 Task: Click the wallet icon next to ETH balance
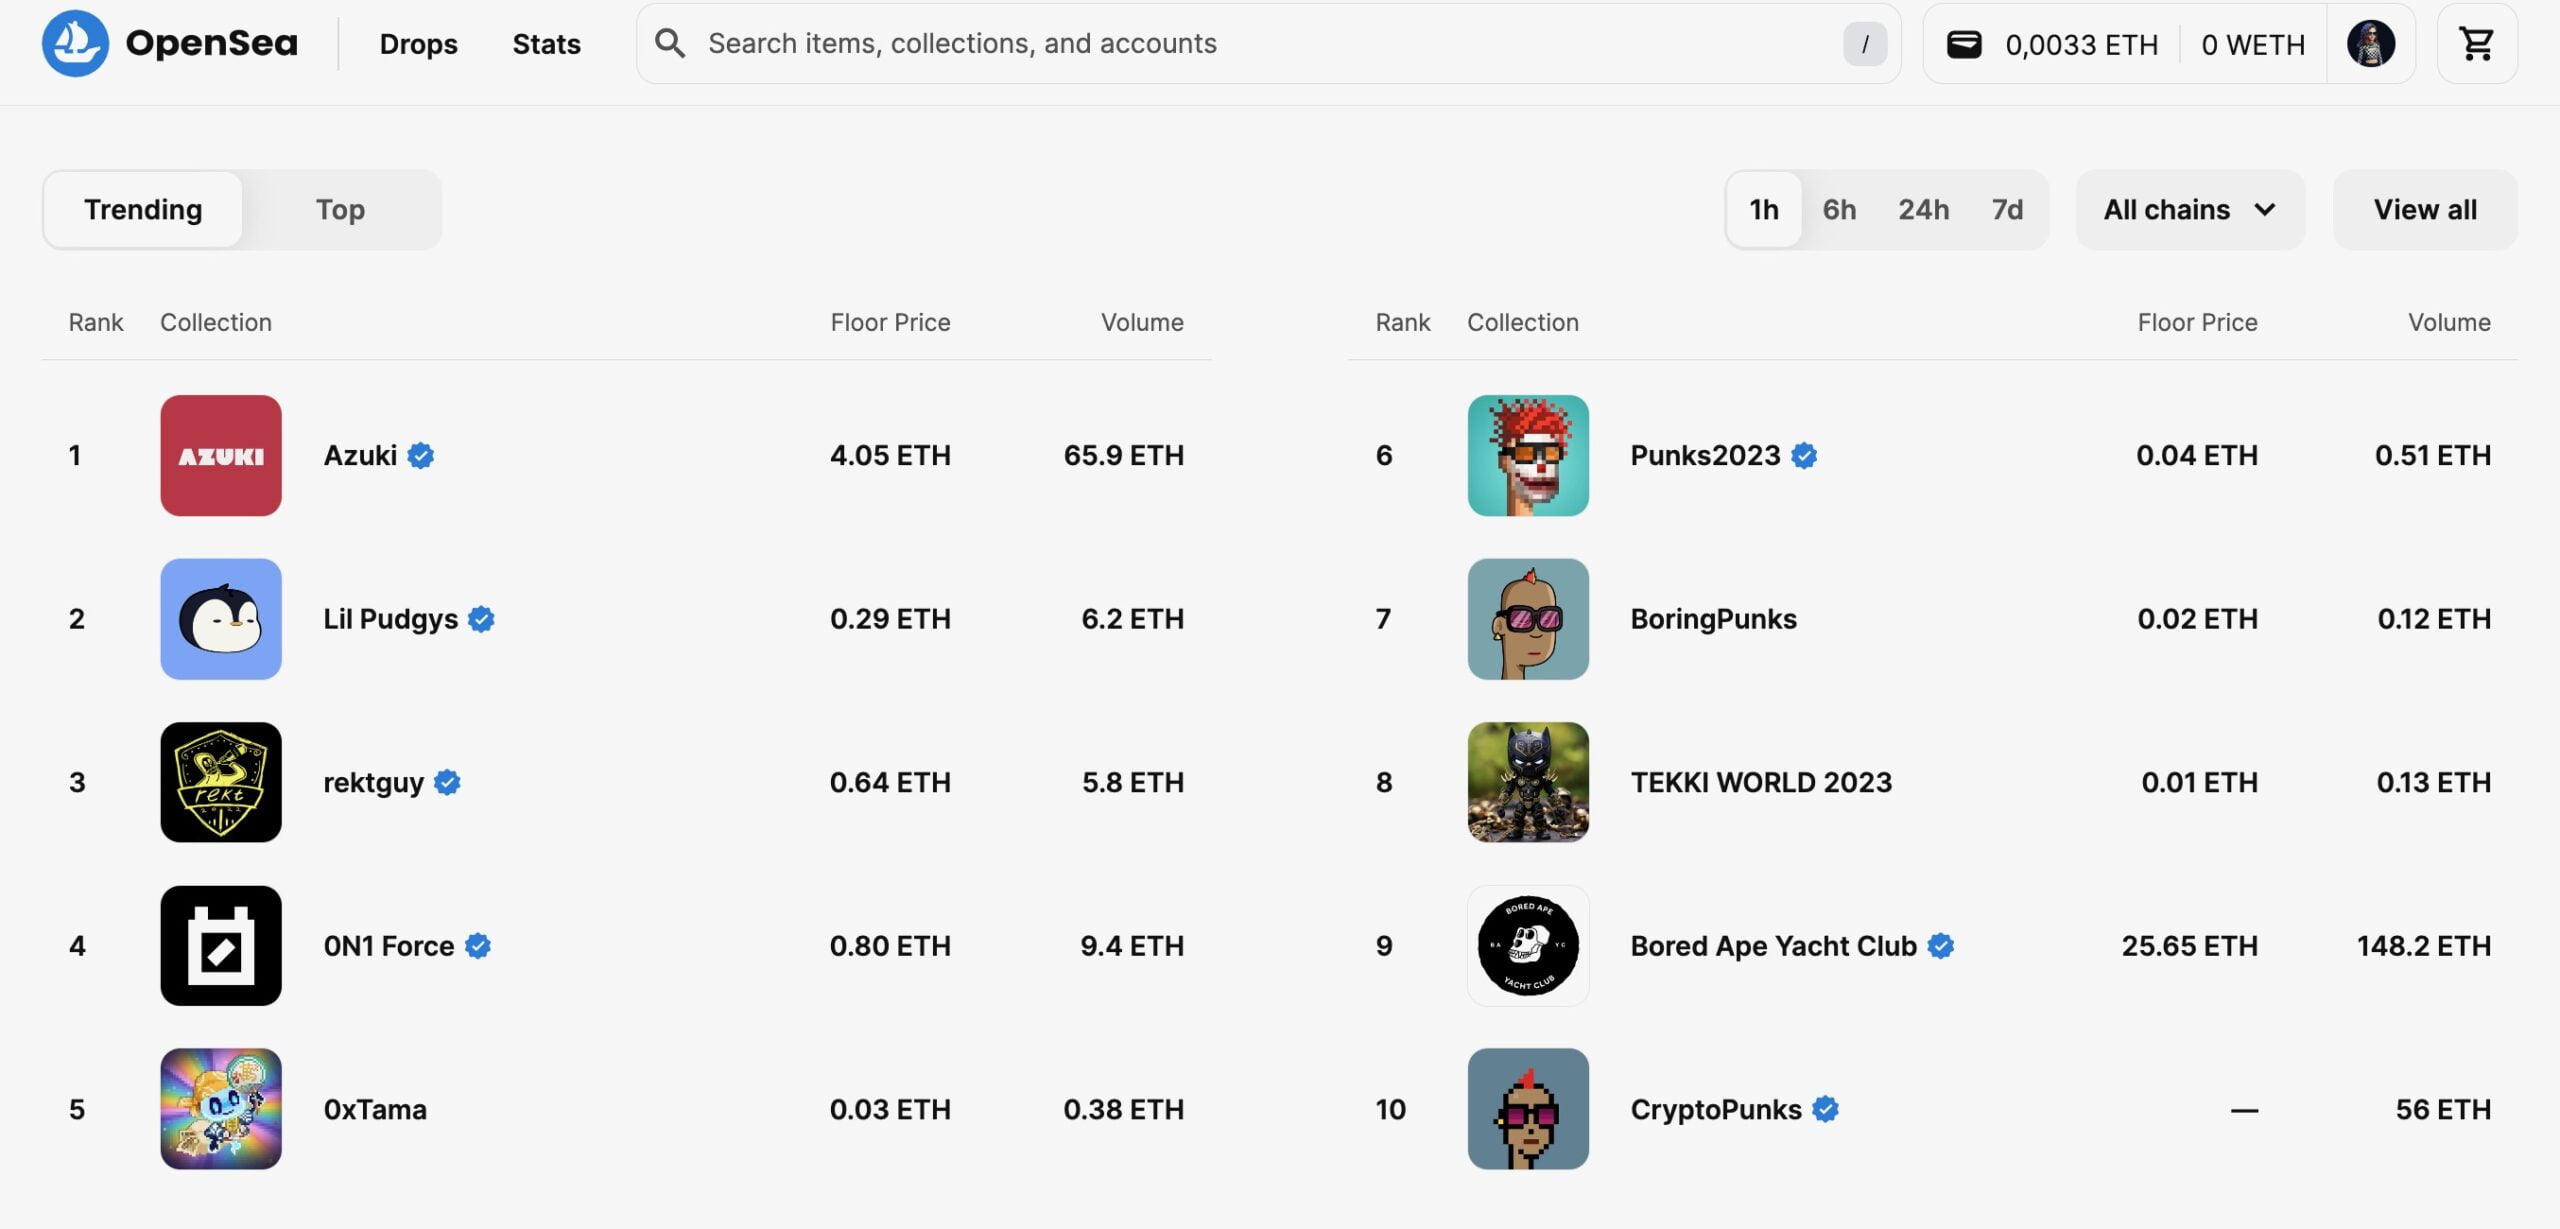(1963, 44)
